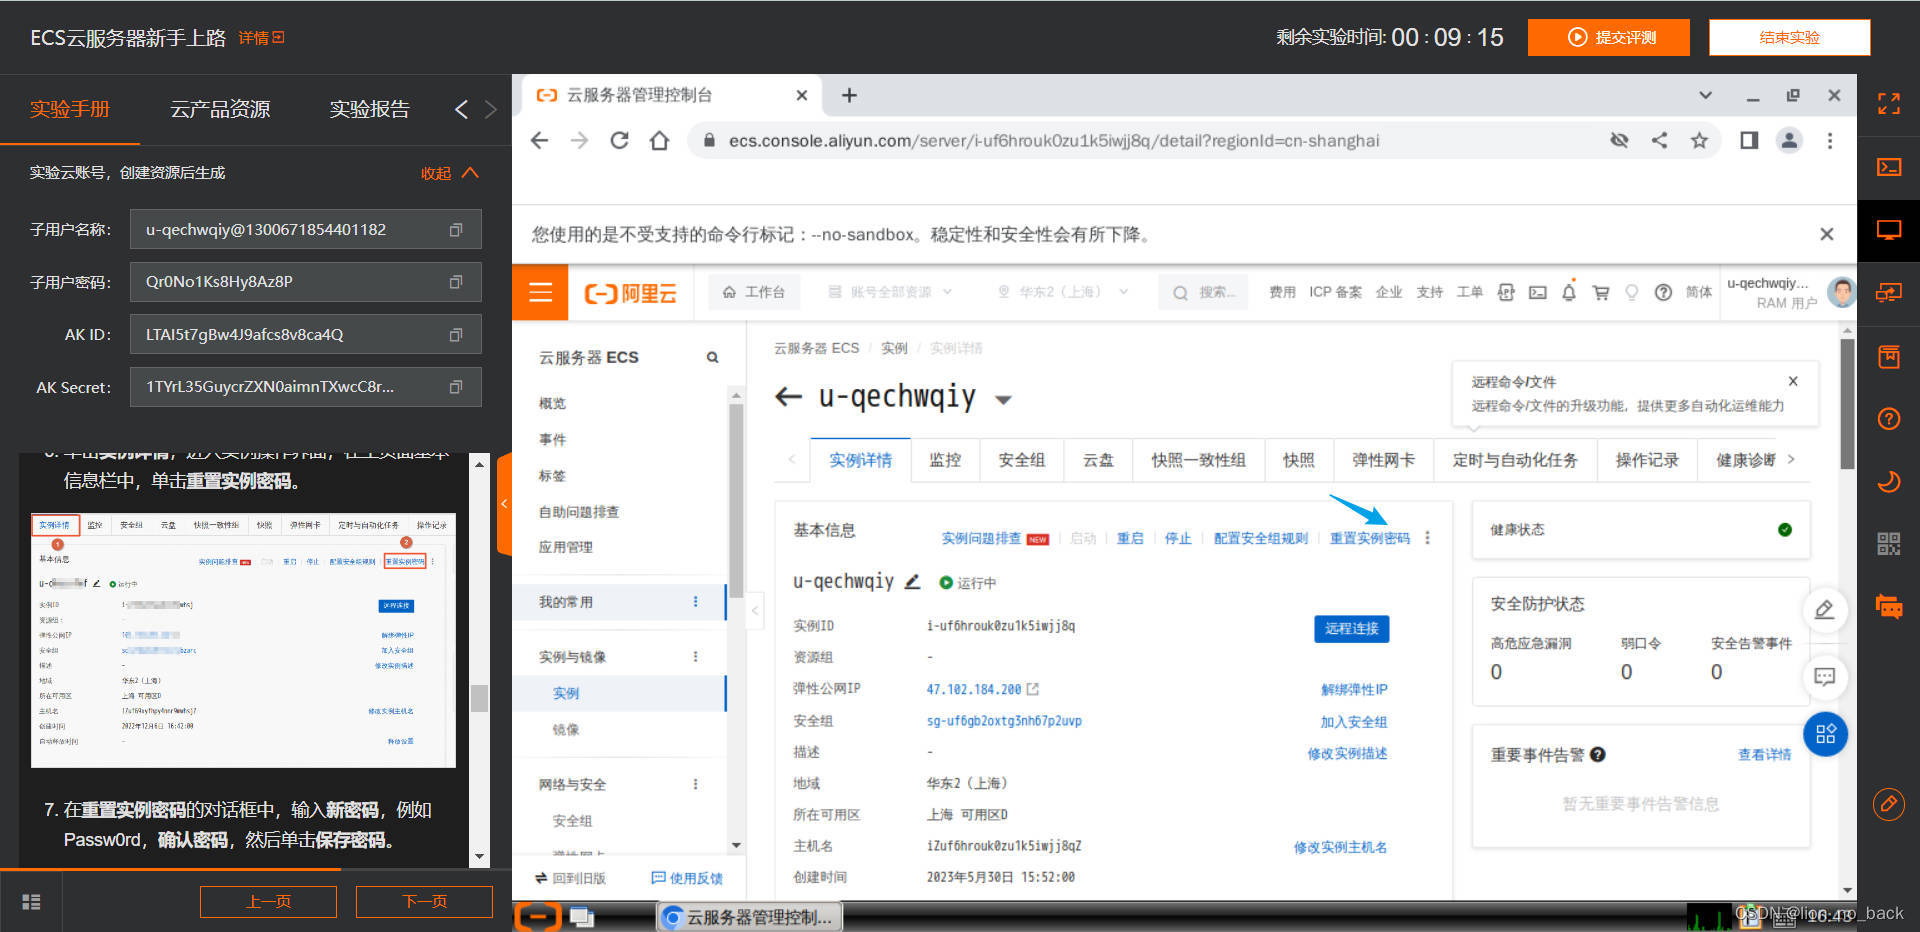
Task: Toggle fullscreen in the right lab sidebar
Action: click(1889, 104)
